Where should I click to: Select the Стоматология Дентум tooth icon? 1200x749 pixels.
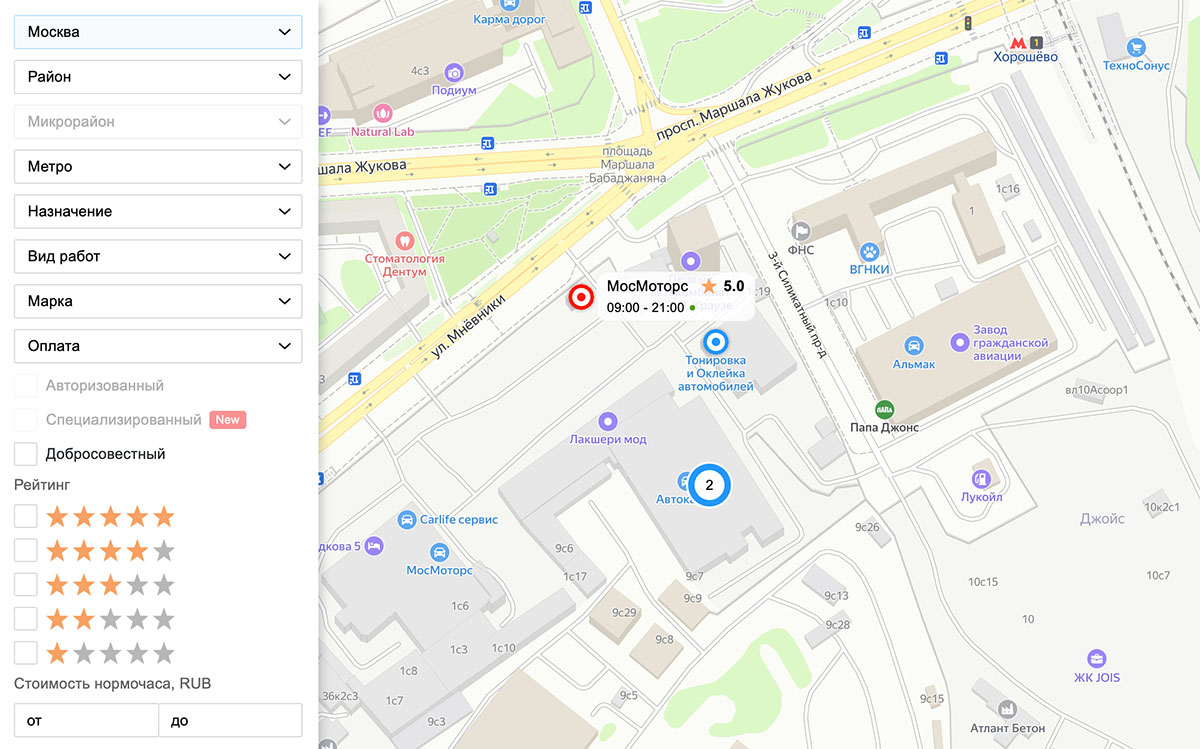click(404, 240)
